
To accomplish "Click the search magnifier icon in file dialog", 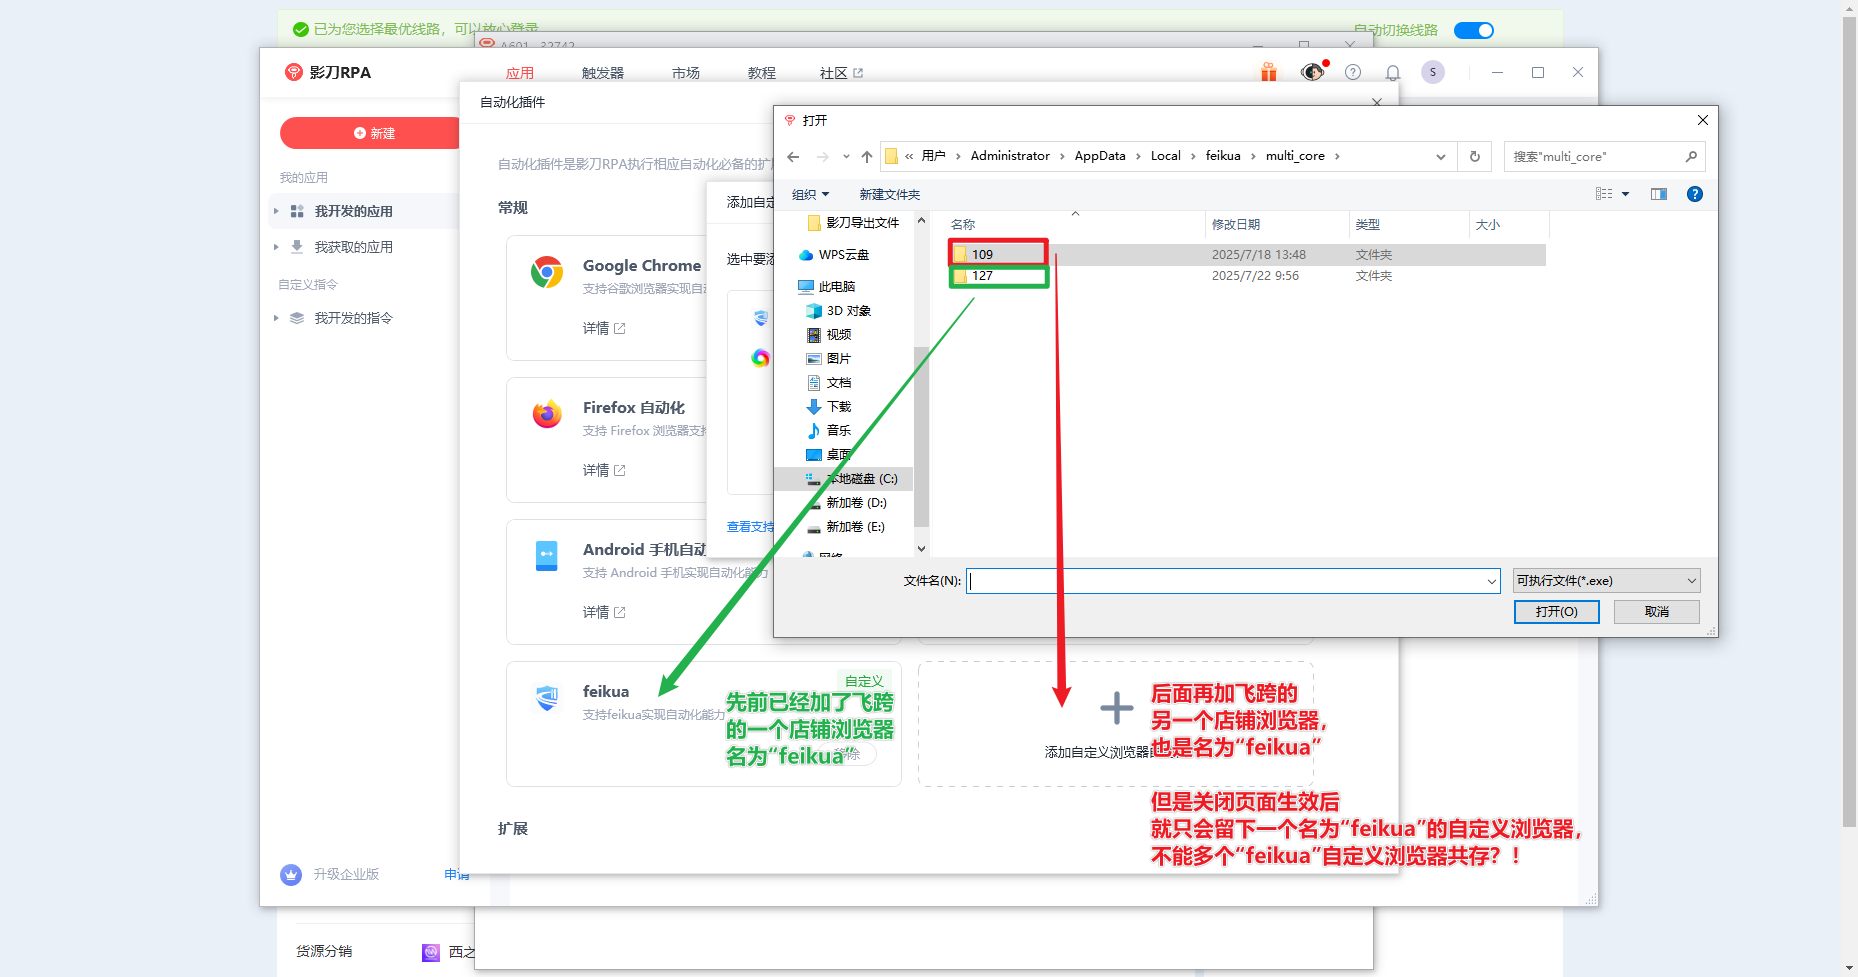I will (1691, 156).
